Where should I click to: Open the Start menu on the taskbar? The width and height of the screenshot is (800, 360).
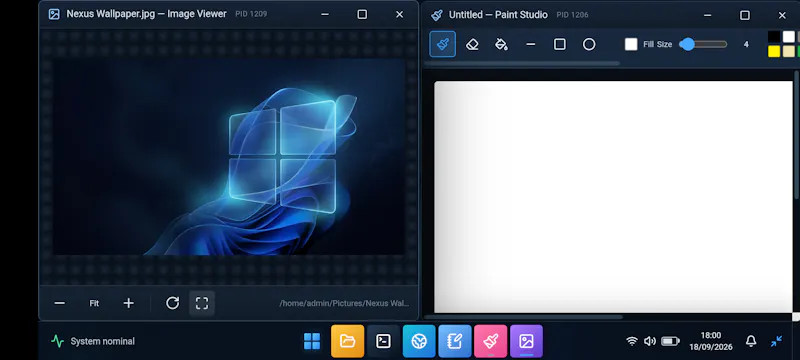click(312, 341)
